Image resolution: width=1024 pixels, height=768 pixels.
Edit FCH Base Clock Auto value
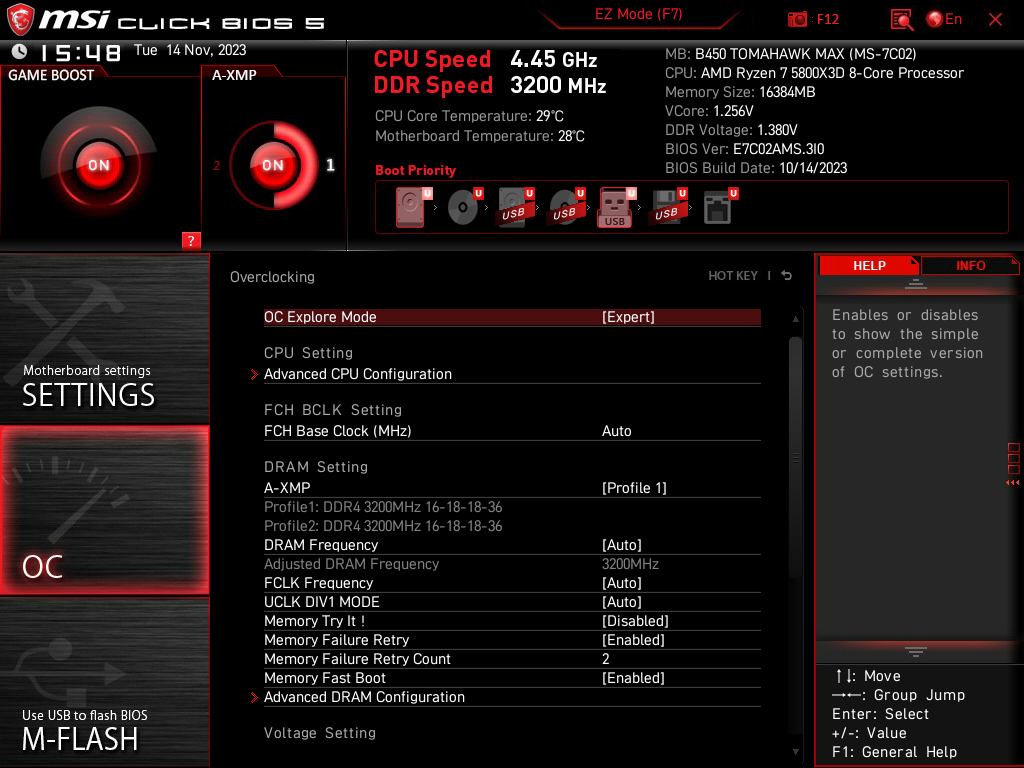[x=616, y=431]
